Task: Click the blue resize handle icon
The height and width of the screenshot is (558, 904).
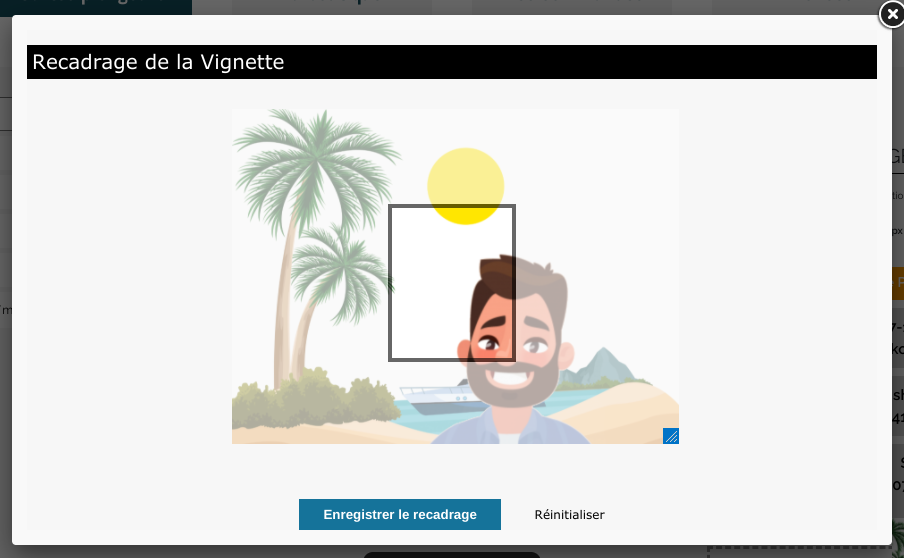Action: (671, 436)
